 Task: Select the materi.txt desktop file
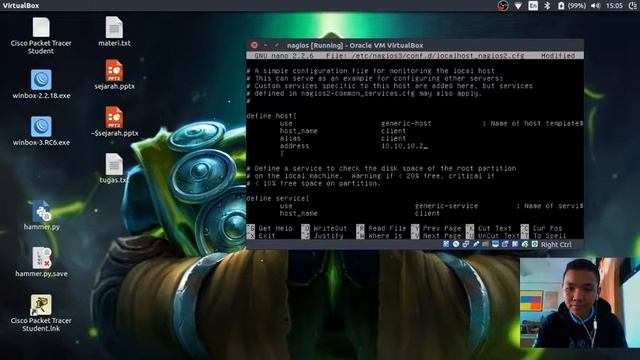tap(114, 31)
